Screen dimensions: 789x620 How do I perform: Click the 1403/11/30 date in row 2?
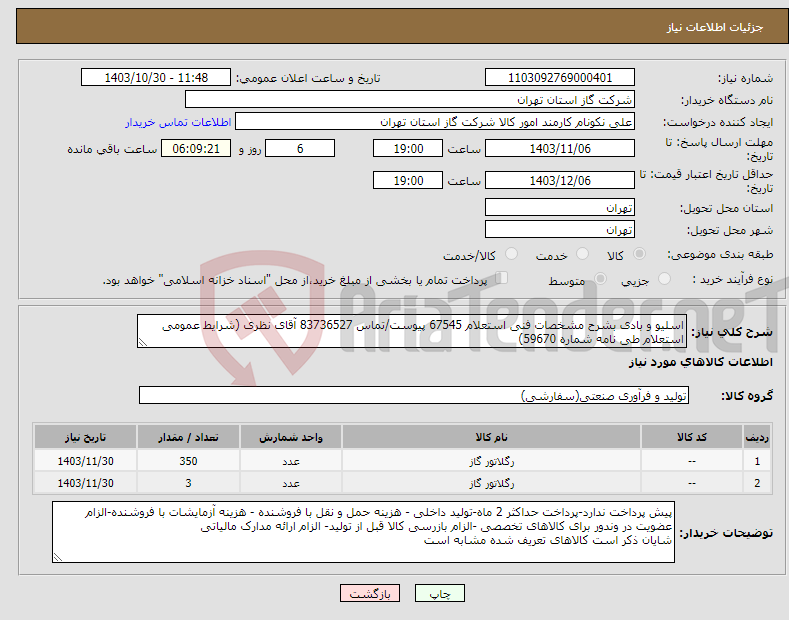(x=86, y=483)
